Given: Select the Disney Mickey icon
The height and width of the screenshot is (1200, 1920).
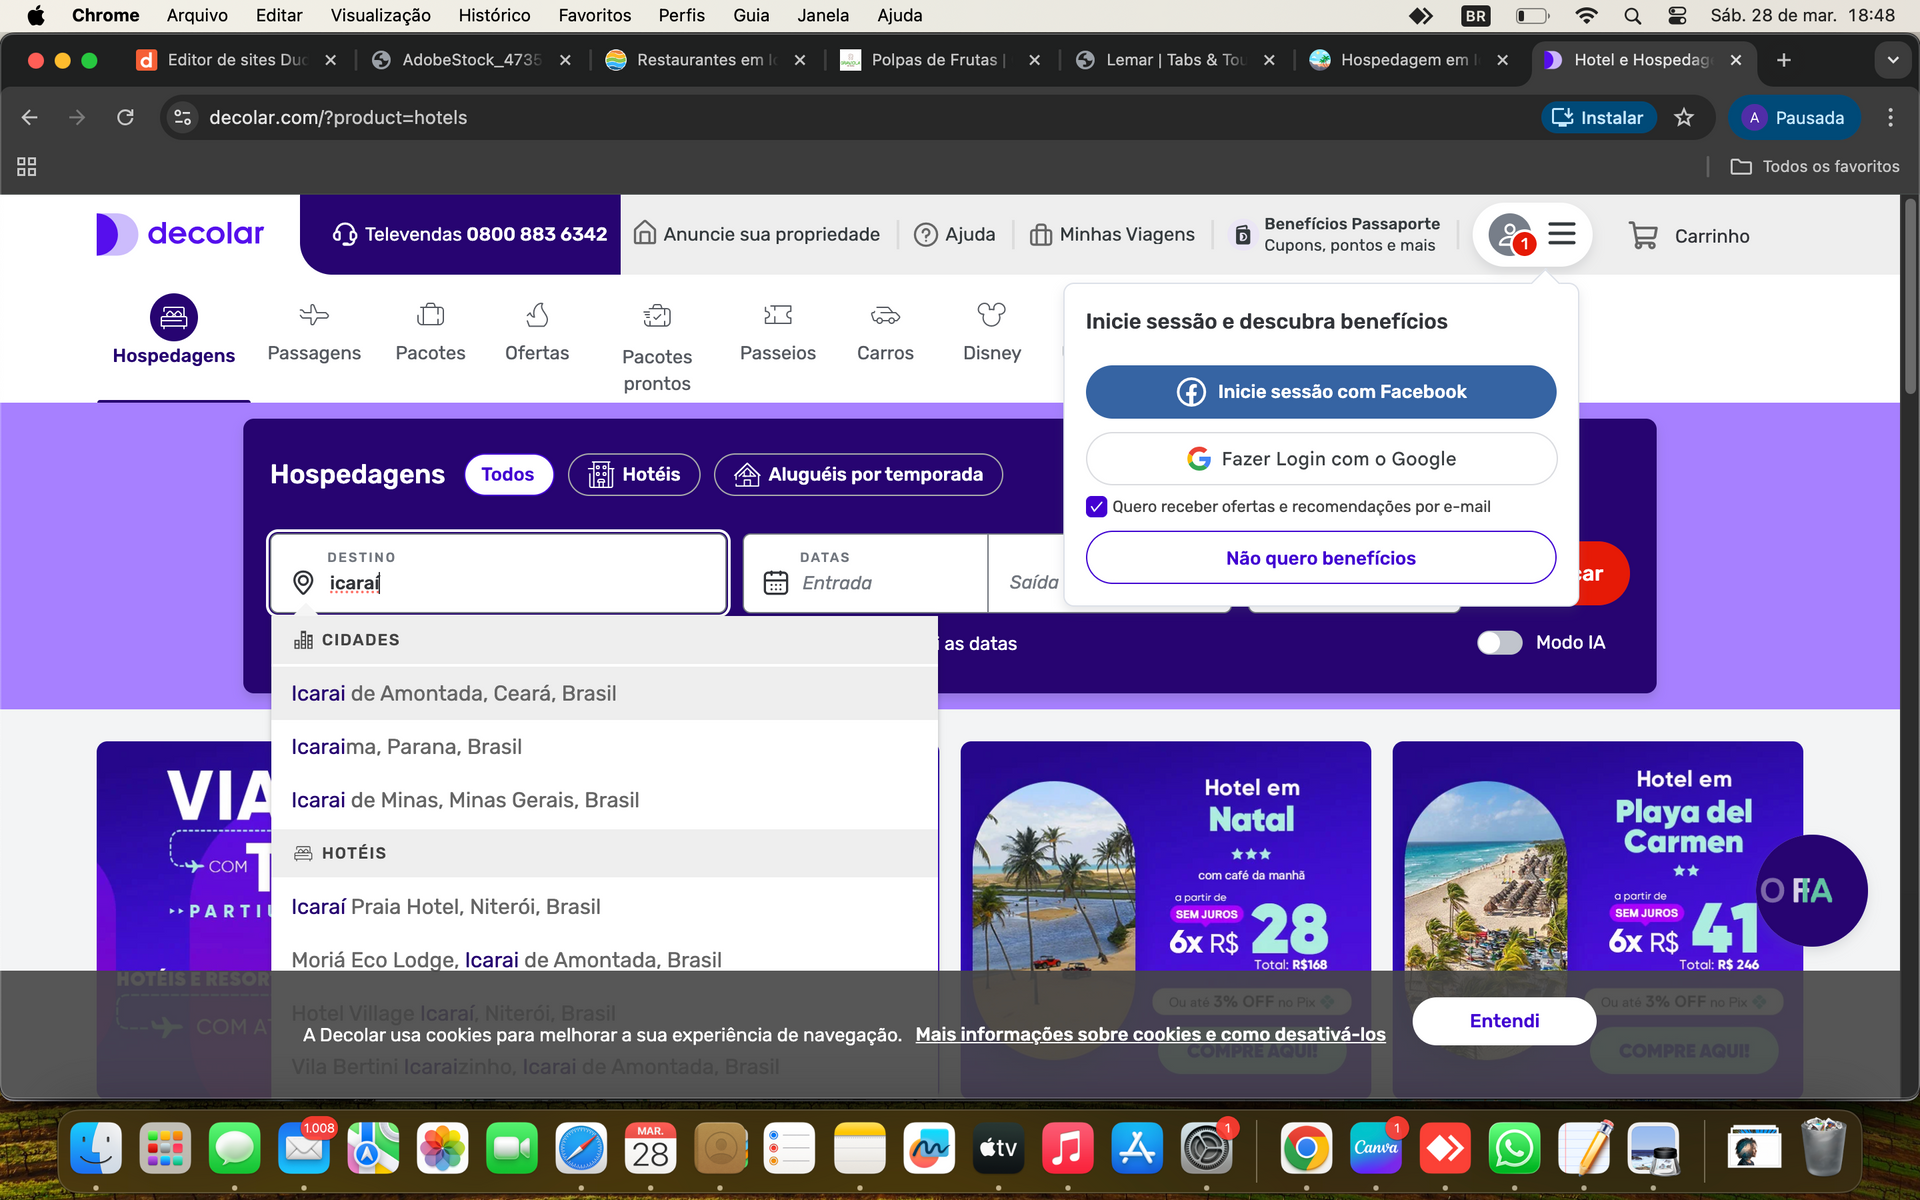Looking at the screenshot, I should (992, 315).
